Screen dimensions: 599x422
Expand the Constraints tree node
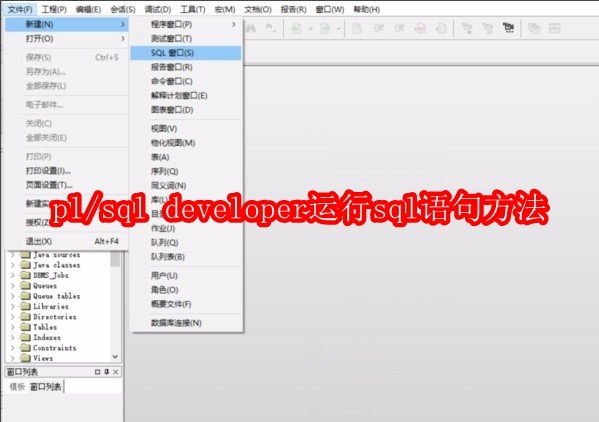(x=13, y=348)
